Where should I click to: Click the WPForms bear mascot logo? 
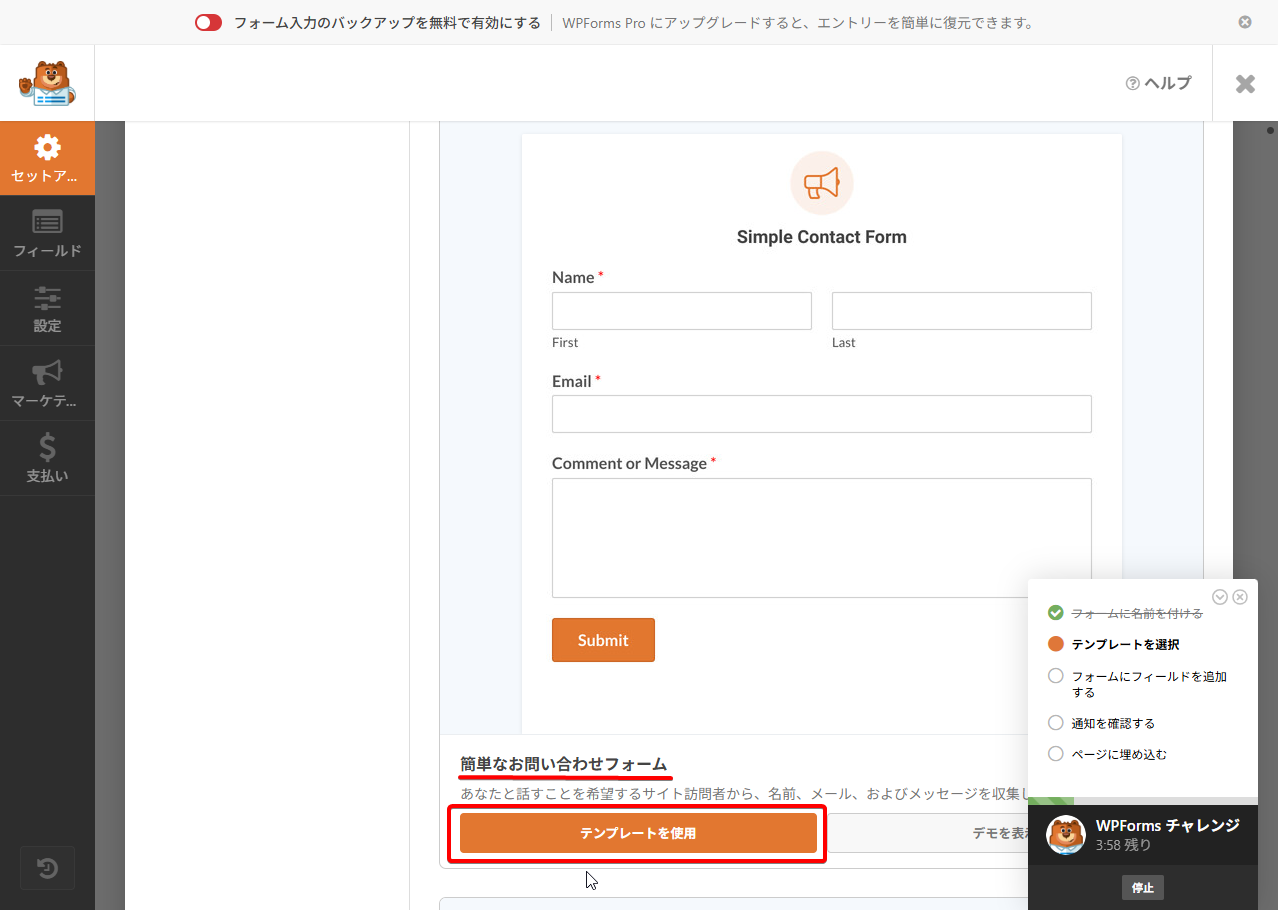click(47, 83)
